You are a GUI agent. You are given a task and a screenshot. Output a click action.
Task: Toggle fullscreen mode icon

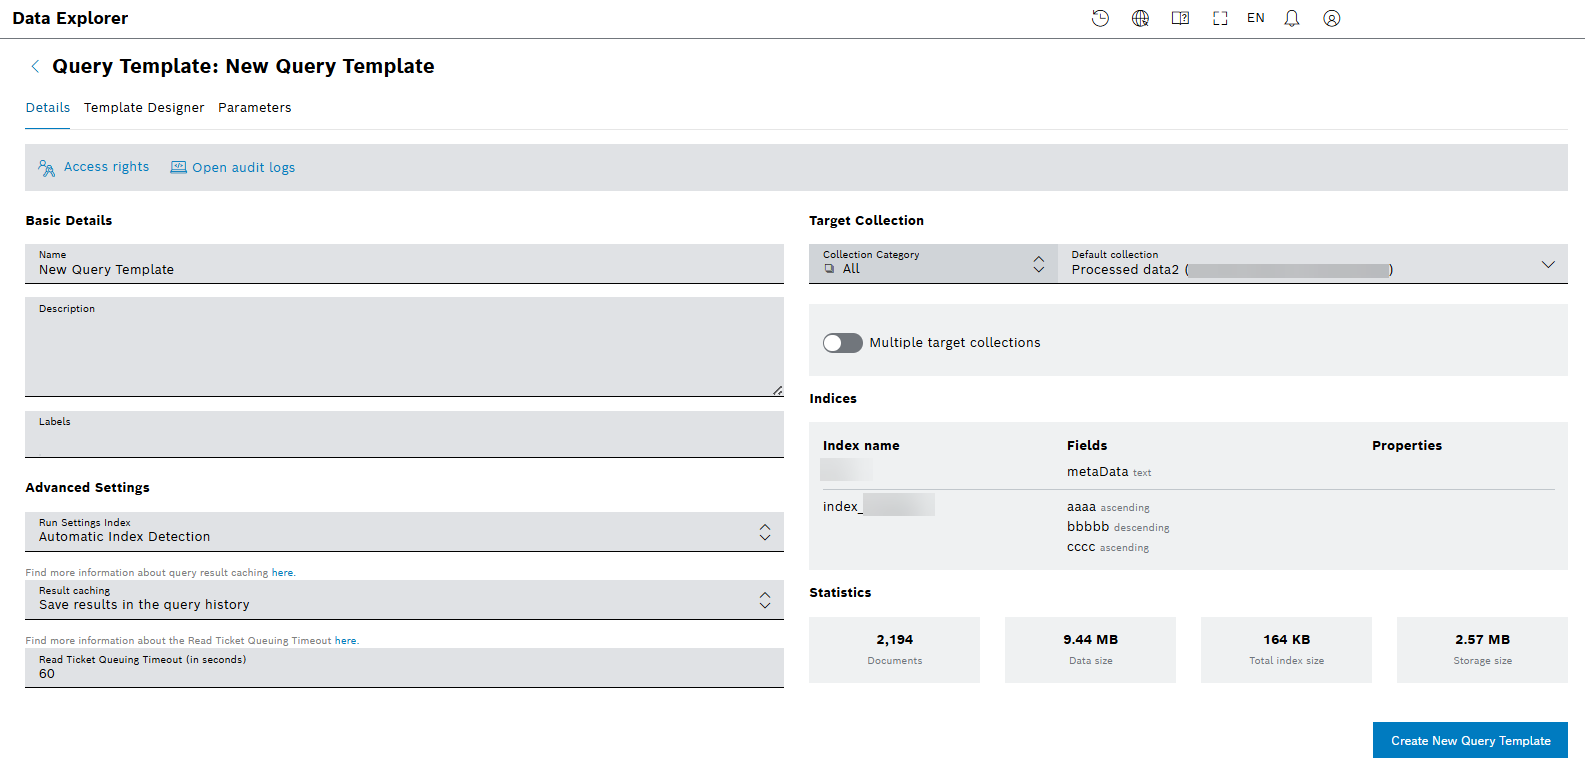pos(1220,18)
